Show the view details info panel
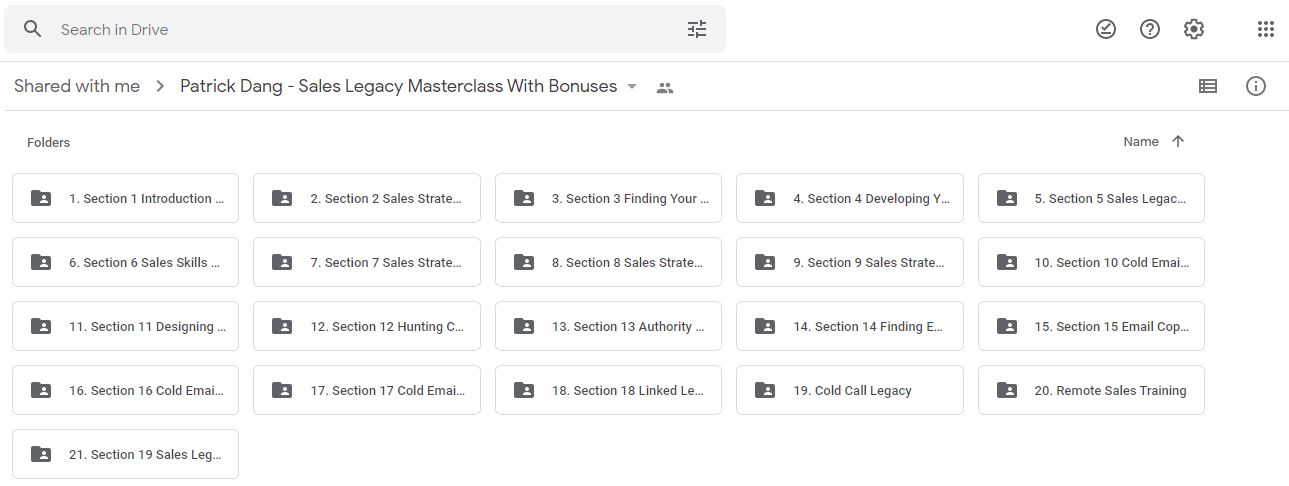The image size is (1289, 486). click(x=1256, y=87)
